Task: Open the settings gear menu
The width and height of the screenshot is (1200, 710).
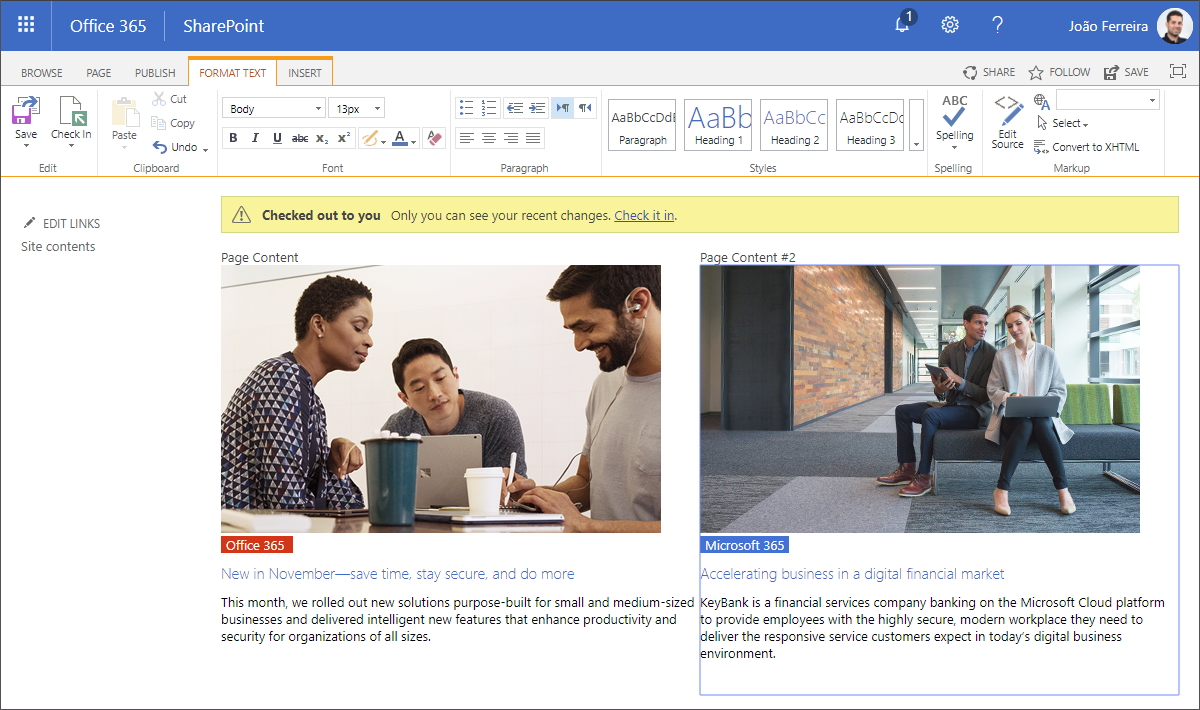Action: click(950, 26)
